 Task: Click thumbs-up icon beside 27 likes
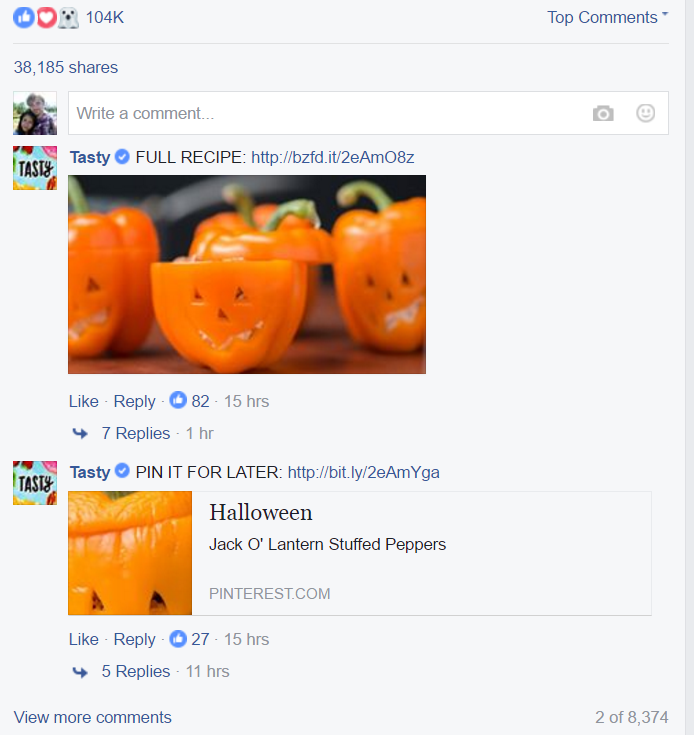pos(178,638)
